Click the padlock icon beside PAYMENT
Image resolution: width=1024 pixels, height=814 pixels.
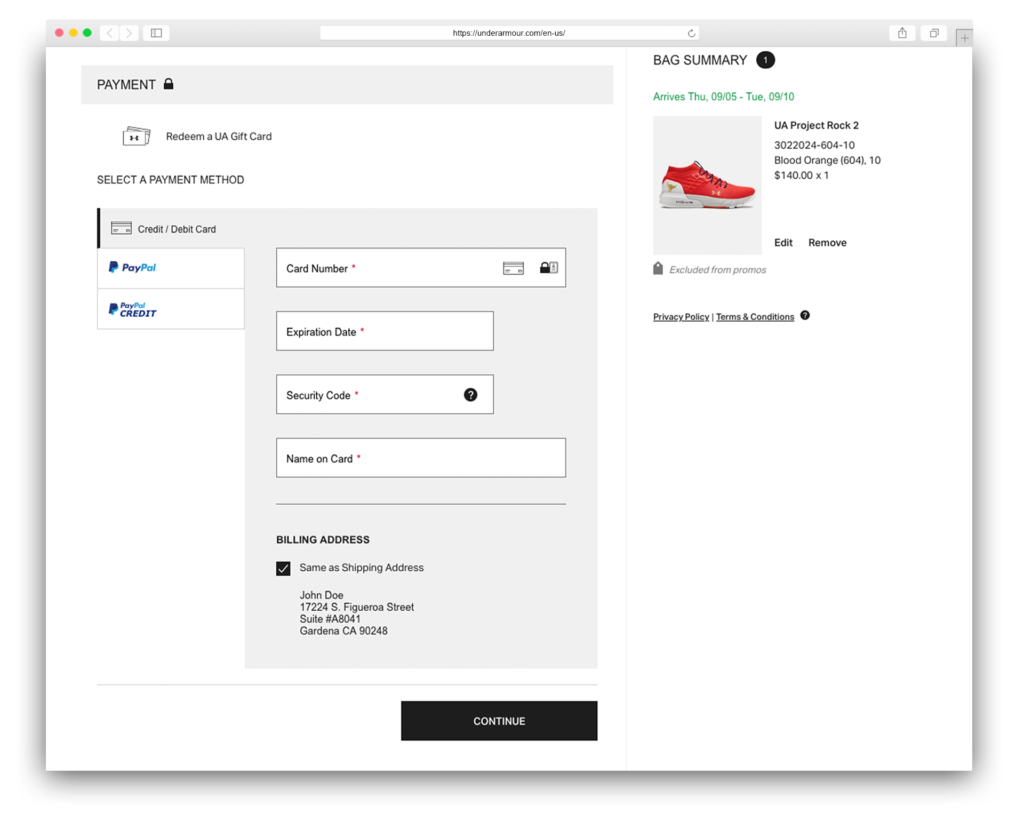coord(168,84)
